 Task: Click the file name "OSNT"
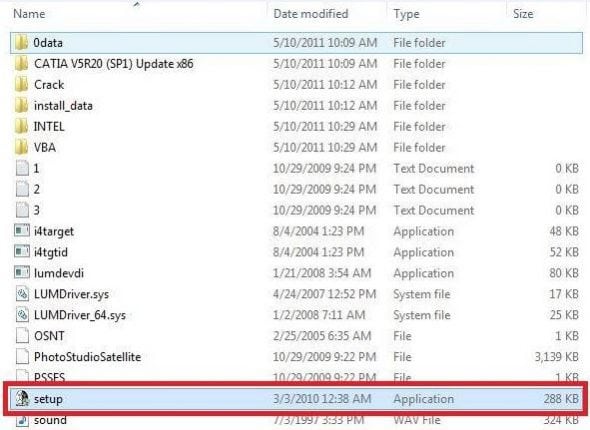pyautogui.click(x=49, y=336)
